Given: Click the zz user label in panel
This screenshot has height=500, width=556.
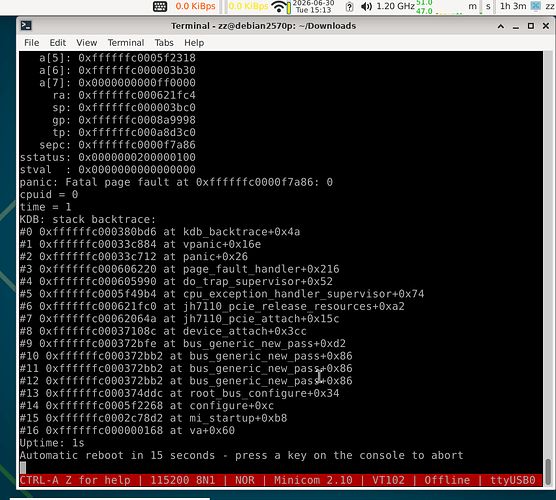Looking at the screenshot, I should tap(550, 6).
